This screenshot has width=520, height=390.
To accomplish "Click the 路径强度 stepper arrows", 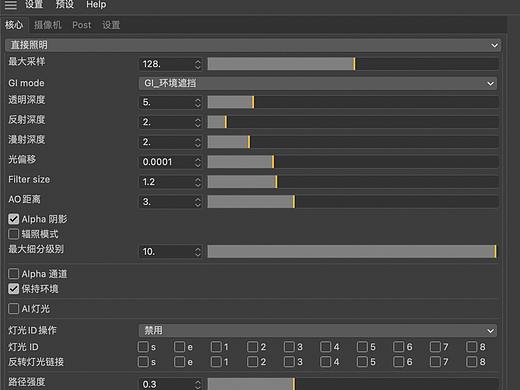I will (x=198, y=384).
